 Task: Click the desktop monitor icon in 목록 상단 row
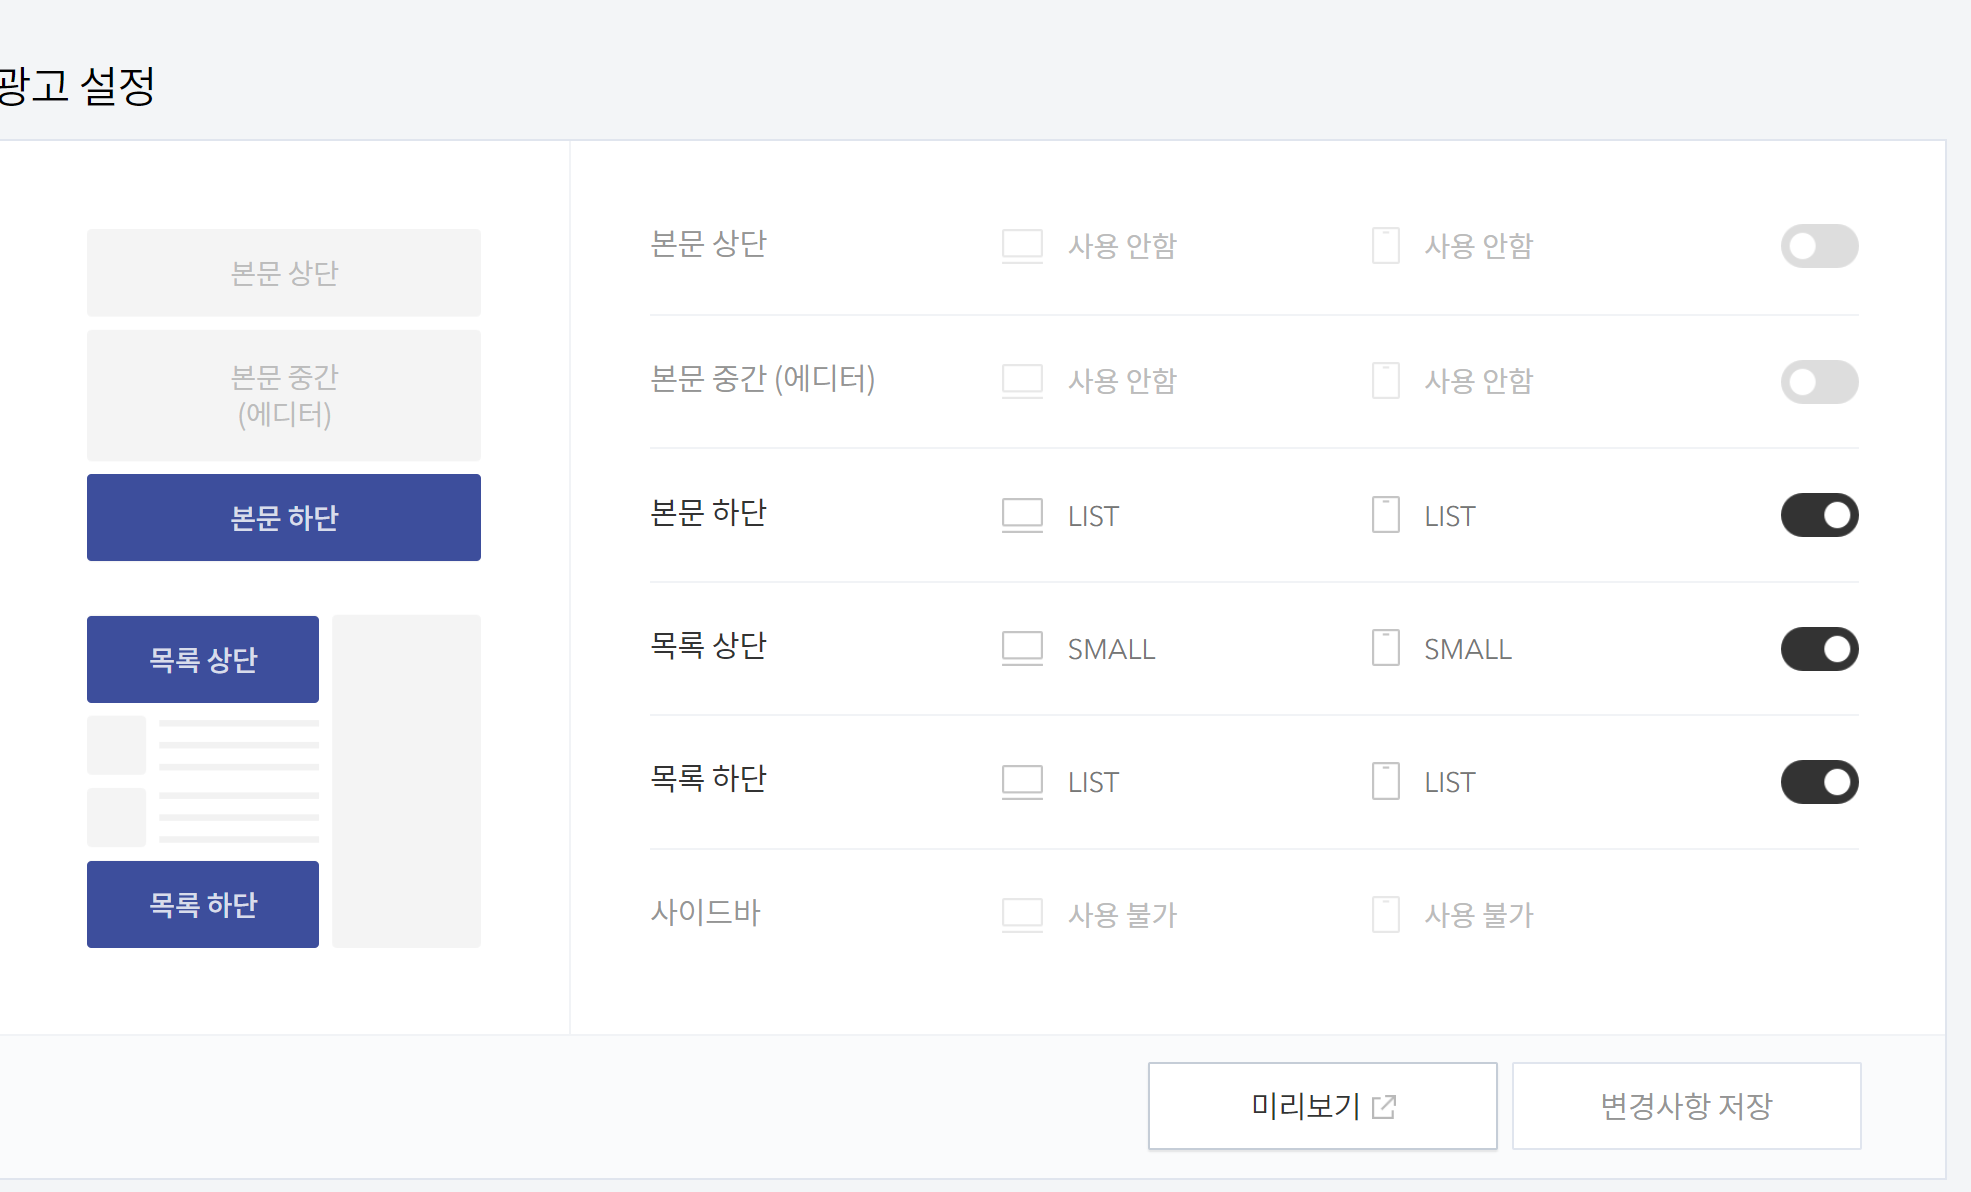tap(1022, 648)
